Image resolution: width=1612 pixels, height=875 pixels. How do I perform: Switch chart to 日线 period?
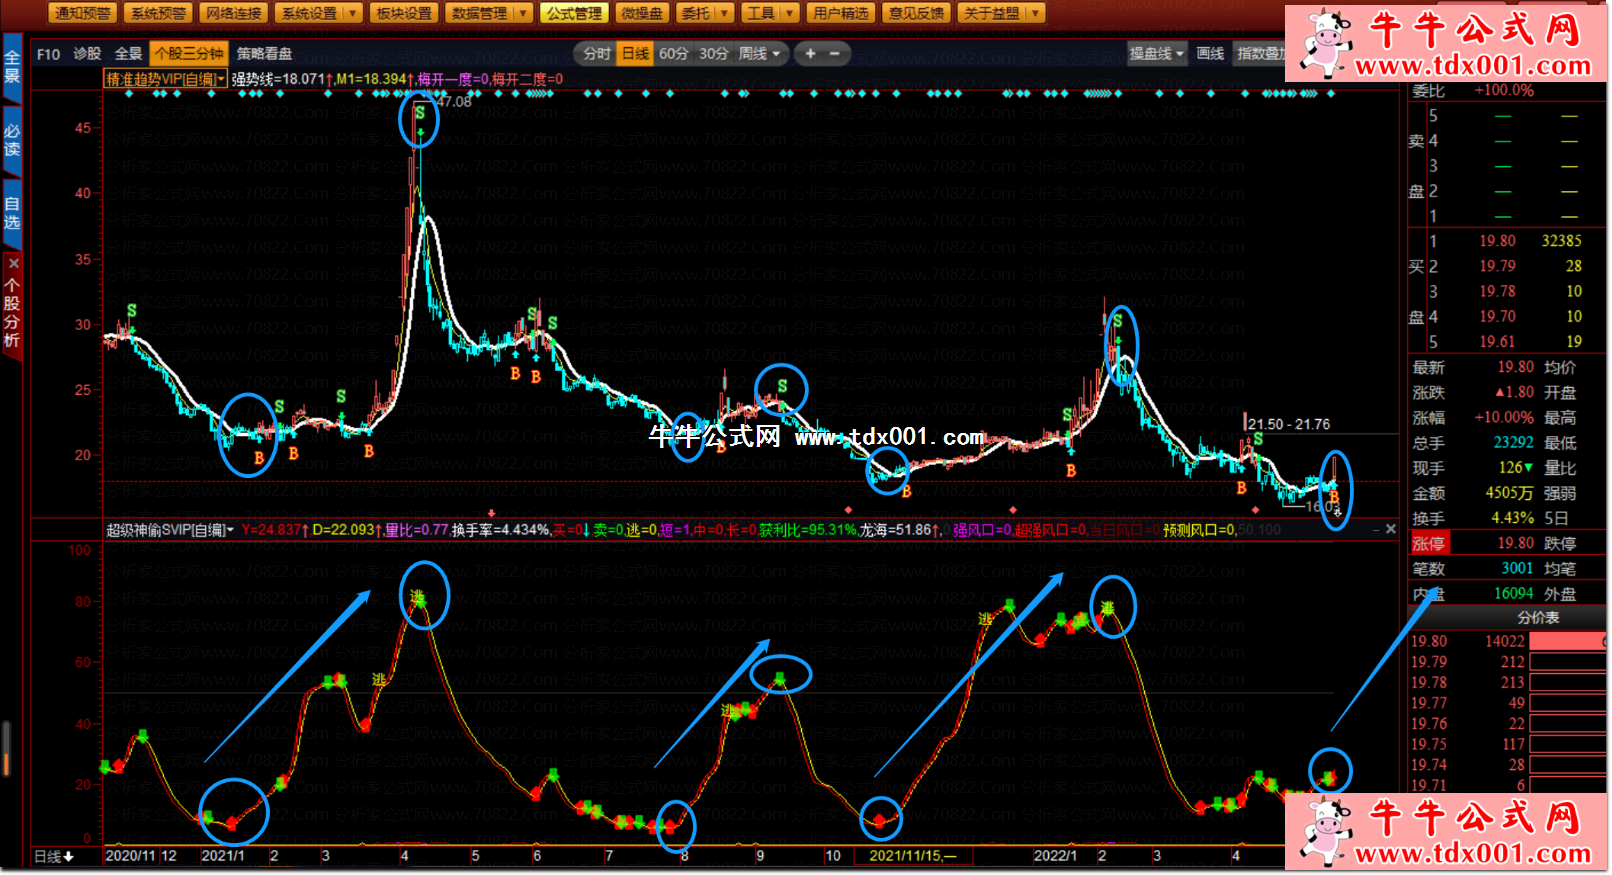(636, 54)
